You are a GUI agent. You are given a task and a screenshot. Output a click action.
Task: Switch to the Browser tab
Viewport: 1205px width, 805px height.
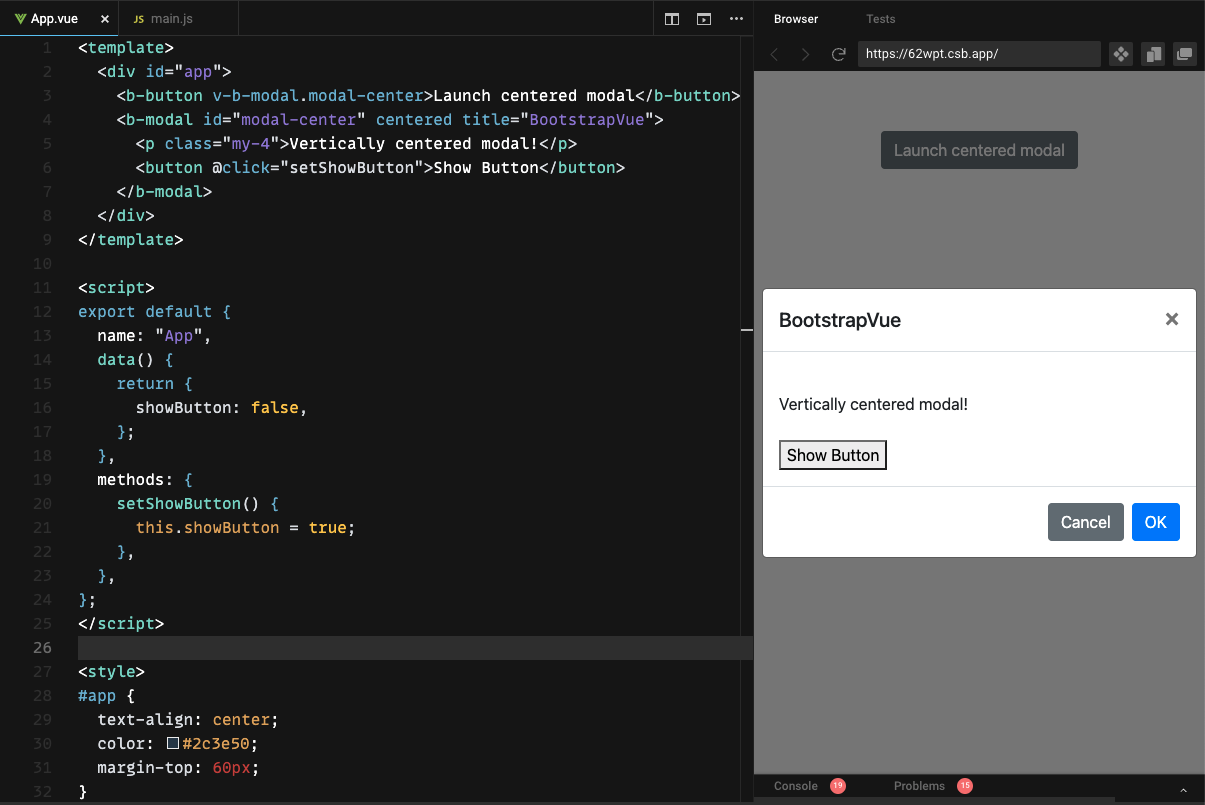(x=796, y=19)
